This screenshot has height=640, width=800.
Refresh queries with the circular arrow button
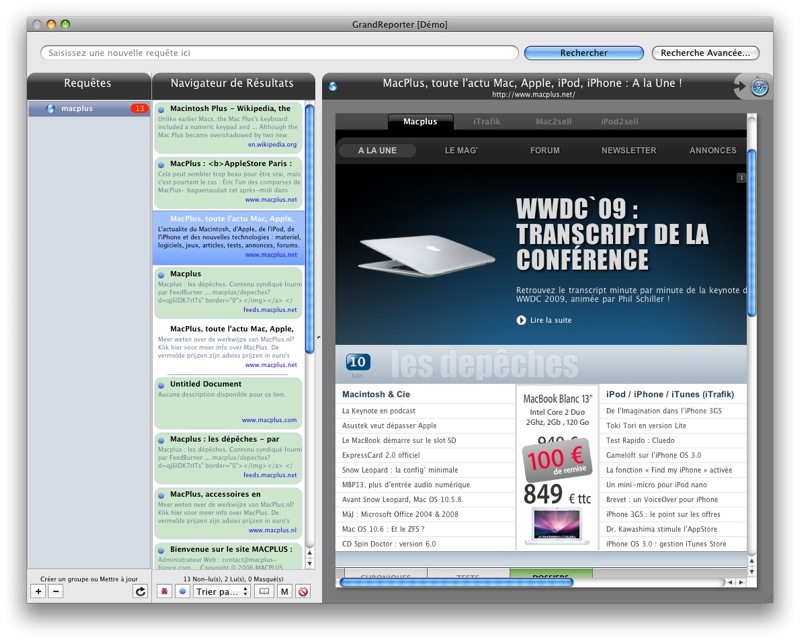[x=140, y=592]
